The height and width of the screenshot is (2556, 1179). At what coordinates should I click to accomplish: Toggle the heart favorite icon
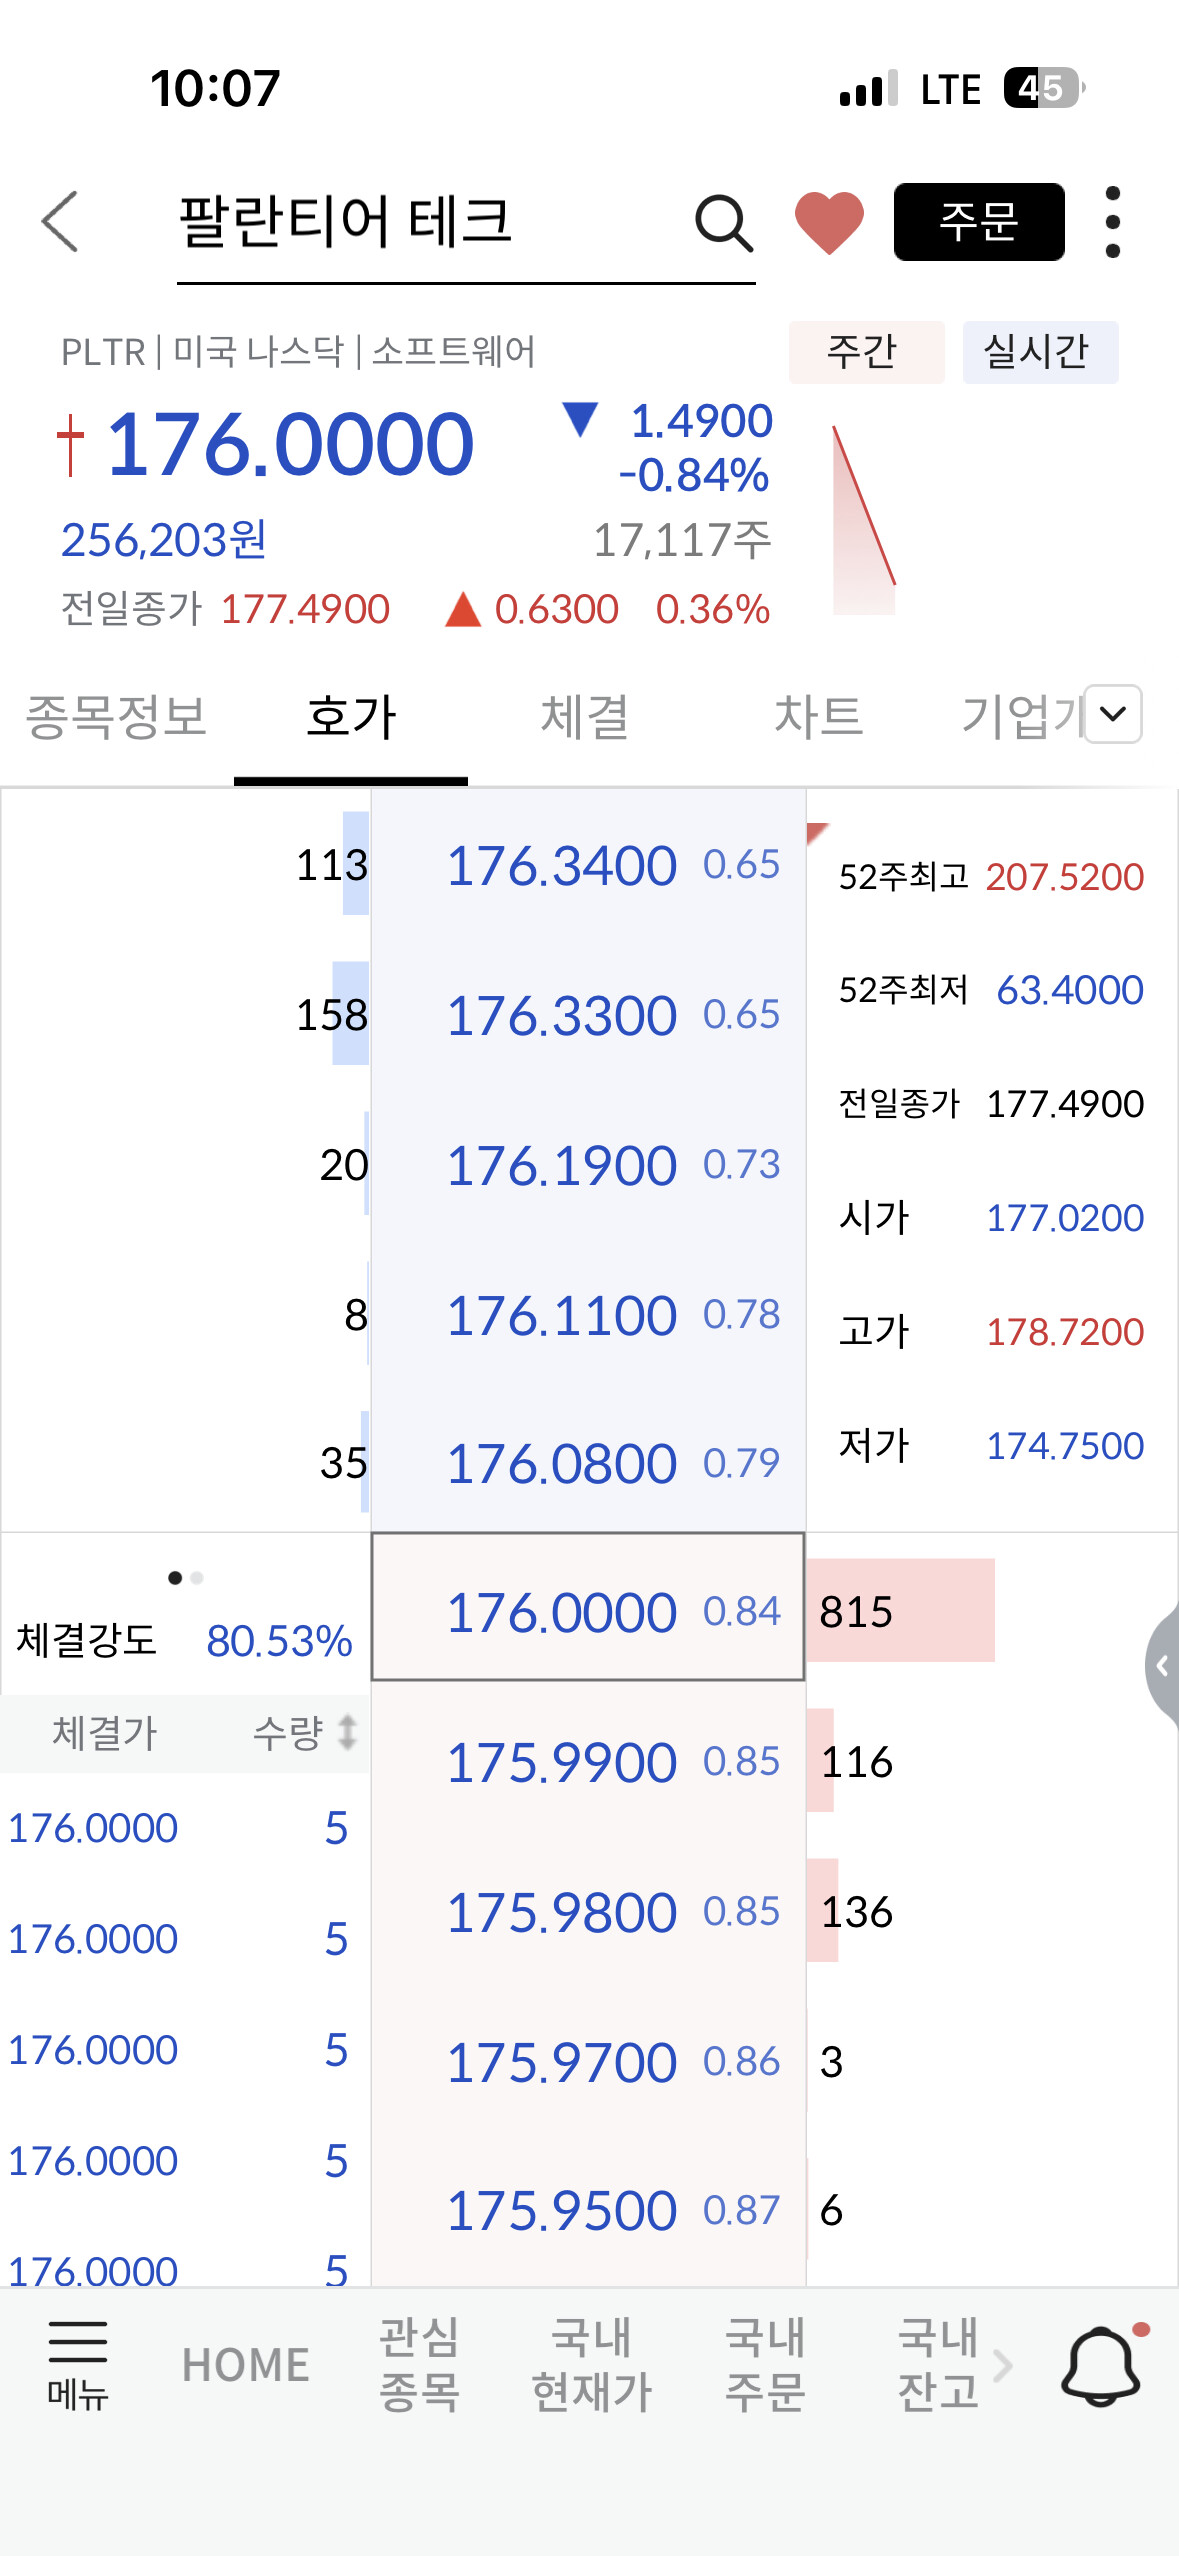tap(829, 222)
